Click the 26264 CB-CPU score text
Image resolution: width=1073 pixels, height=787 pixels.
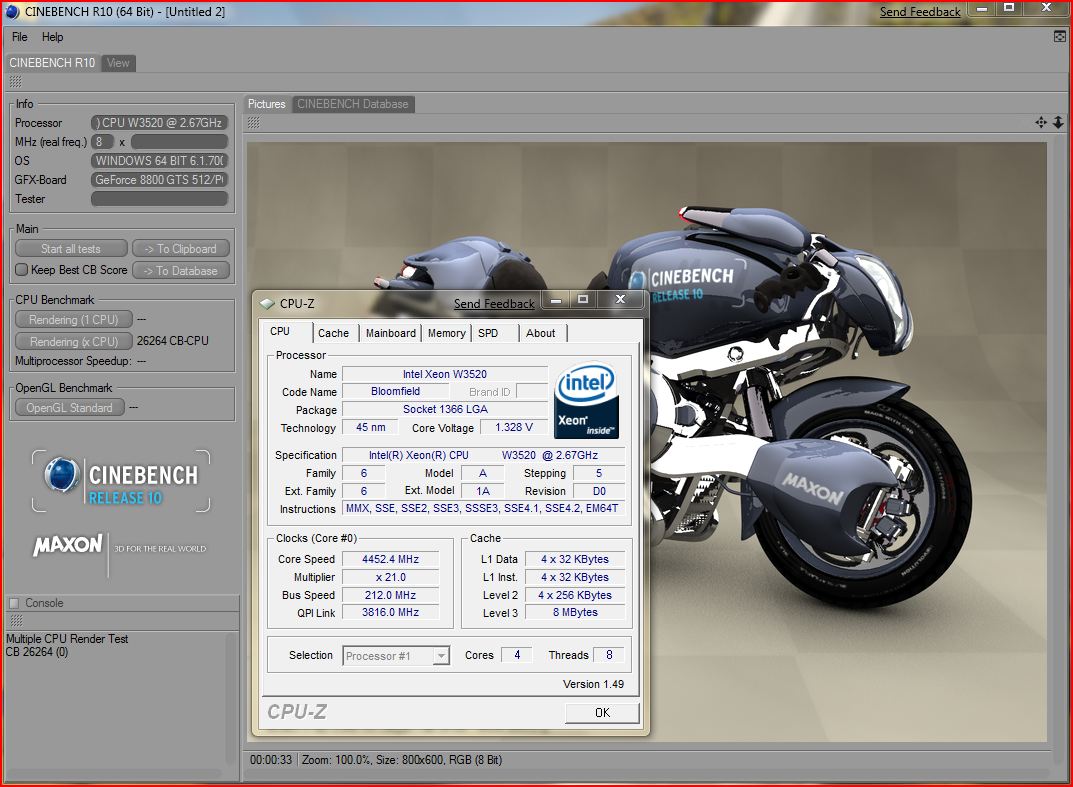(x=172, y=341)
